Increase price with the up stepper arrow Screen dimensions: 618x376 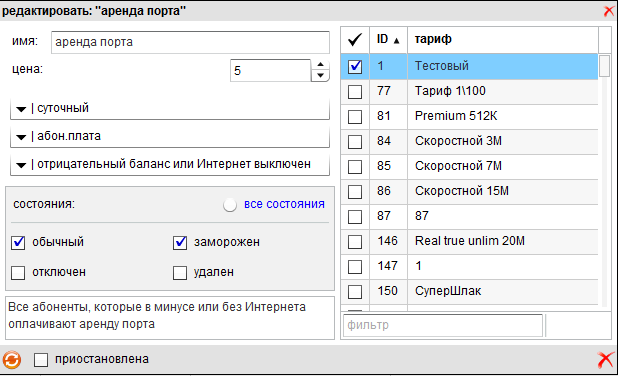point(320,65)
